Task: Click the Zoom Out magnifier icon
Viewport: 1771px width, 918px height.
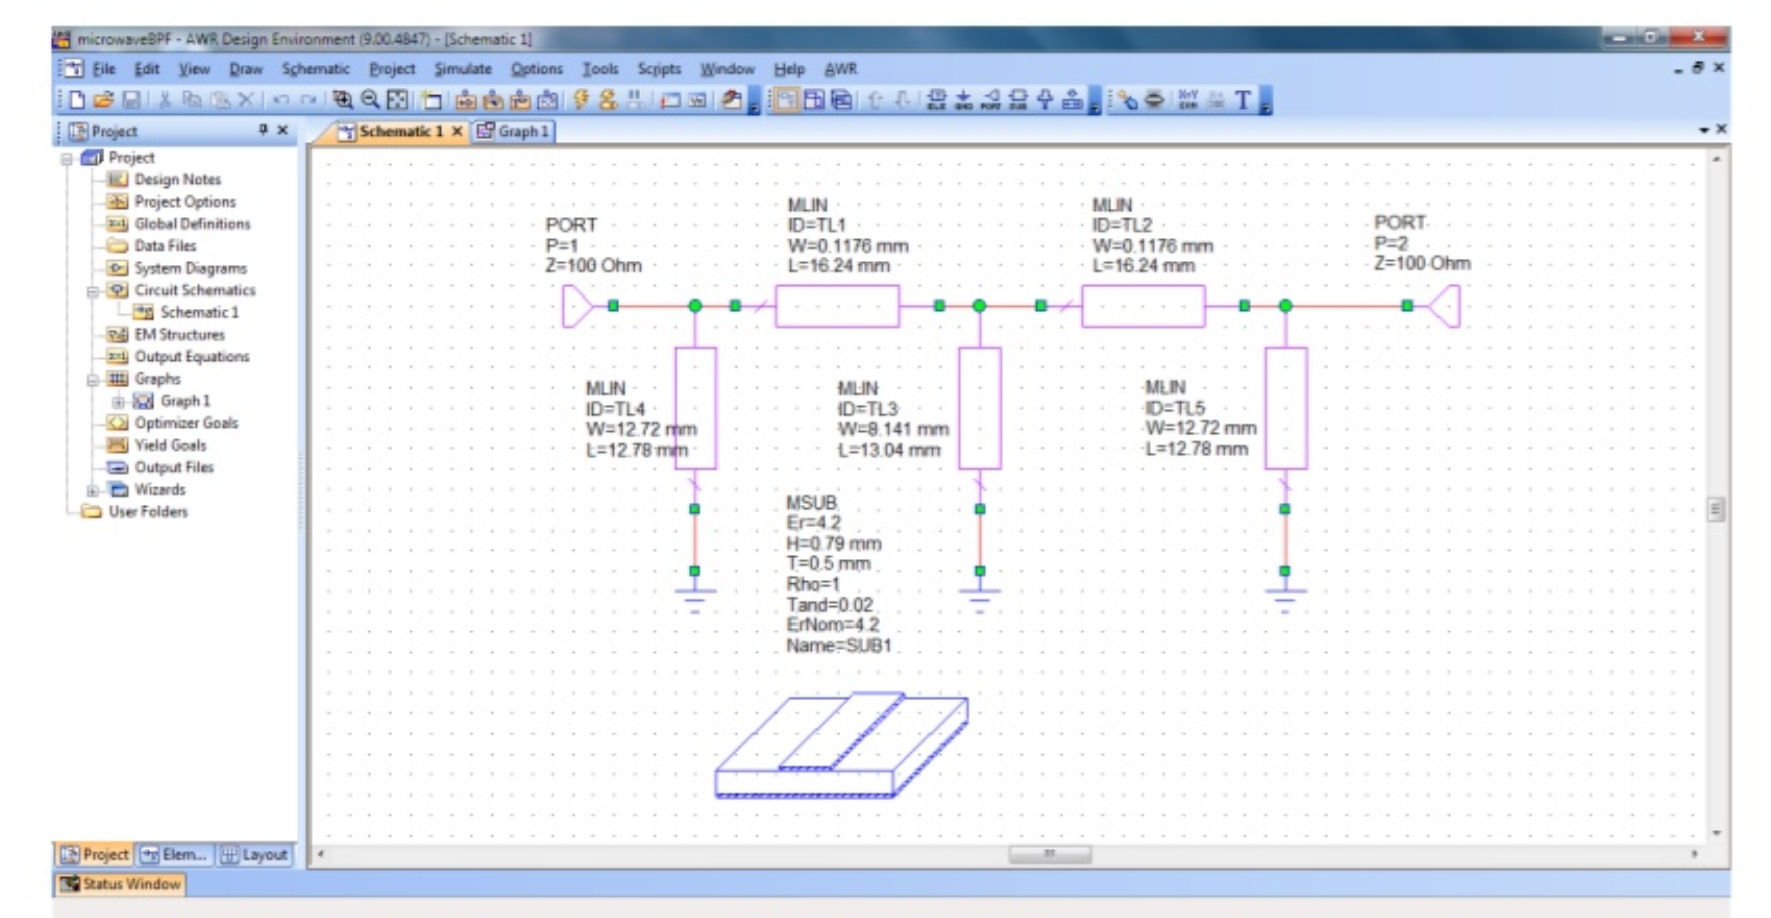Action: (370, 99)
